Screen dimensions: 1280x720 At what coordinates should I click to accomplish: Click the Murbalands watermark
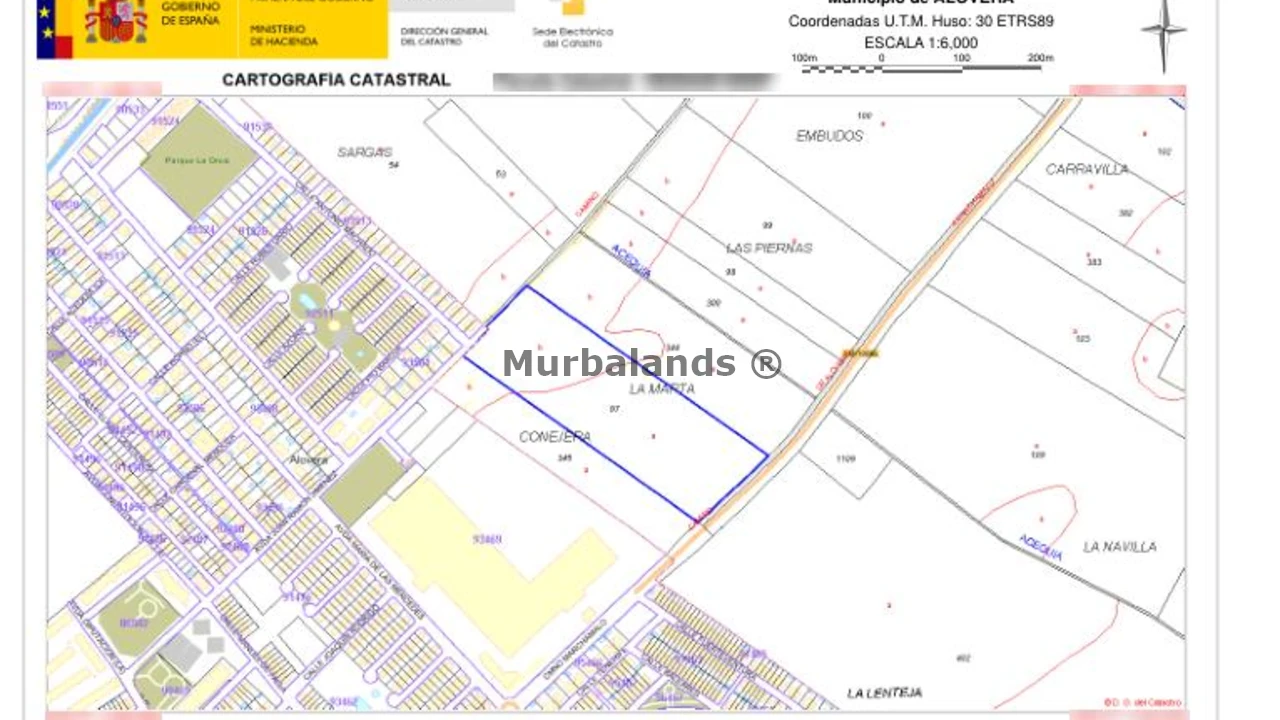641,363
